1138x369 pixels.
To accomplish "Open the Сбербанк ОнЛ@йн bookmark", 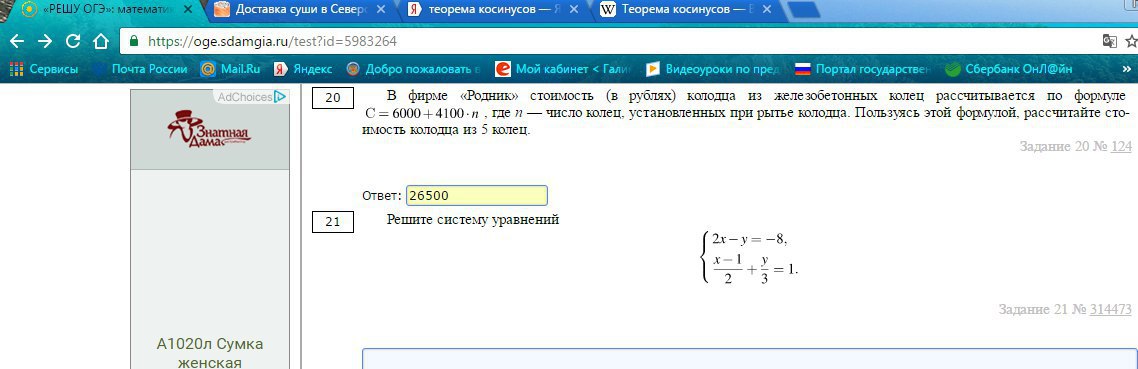I will (x=1010, y=69).
